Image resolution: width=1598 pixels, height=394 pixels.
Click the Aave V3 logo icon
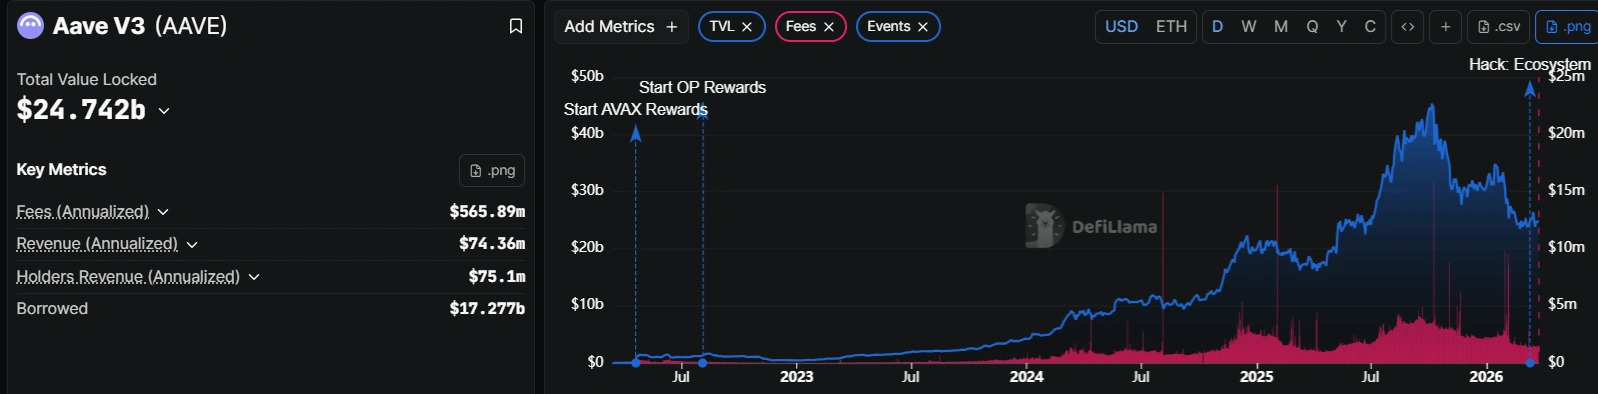[31, 26]
